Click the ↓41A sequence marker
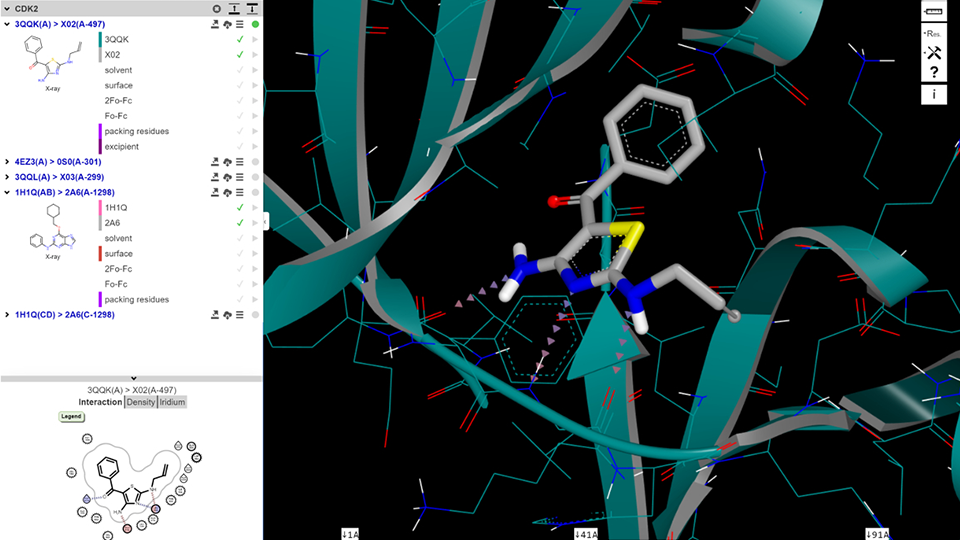Image resolution: width=960 pixels, height=540 pixels. (586, 534)
